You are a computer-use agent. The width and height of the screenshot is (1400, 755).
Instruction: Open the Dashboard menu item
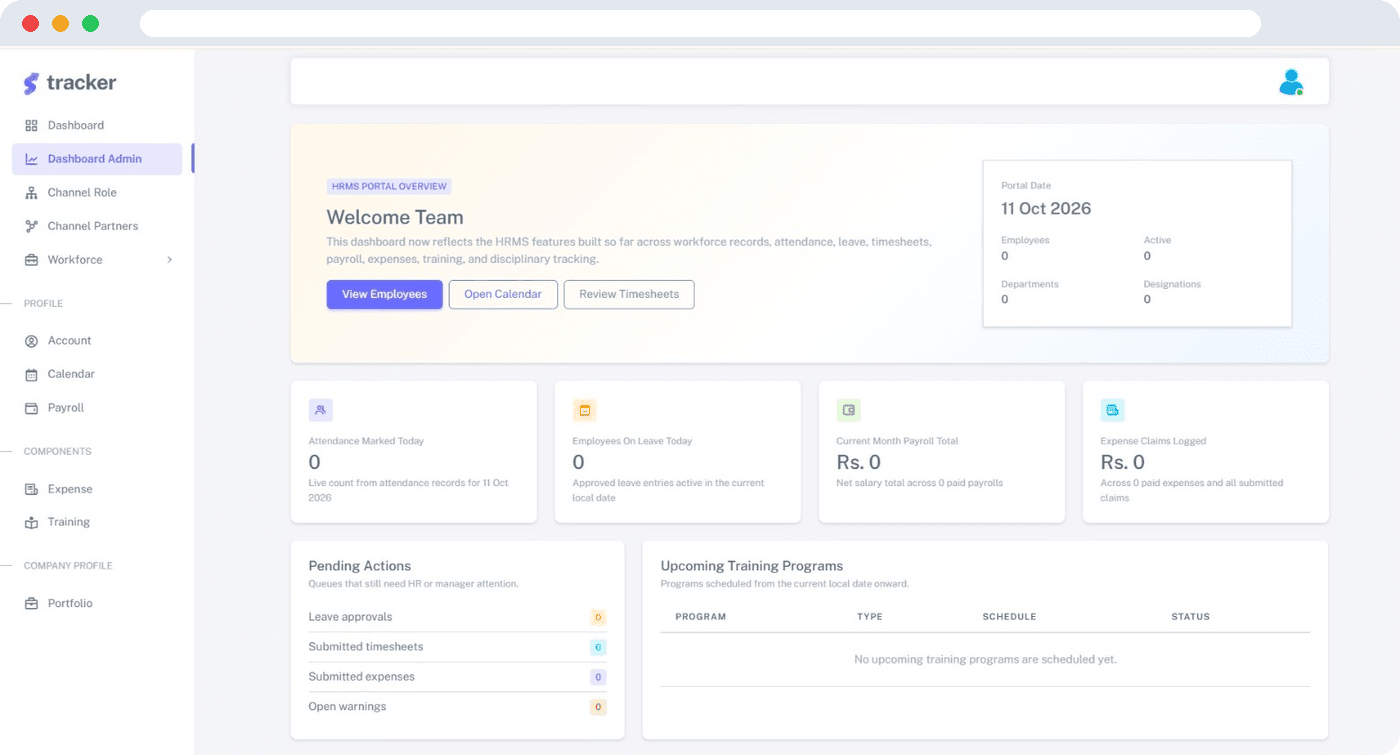click(x=97, y=125)
